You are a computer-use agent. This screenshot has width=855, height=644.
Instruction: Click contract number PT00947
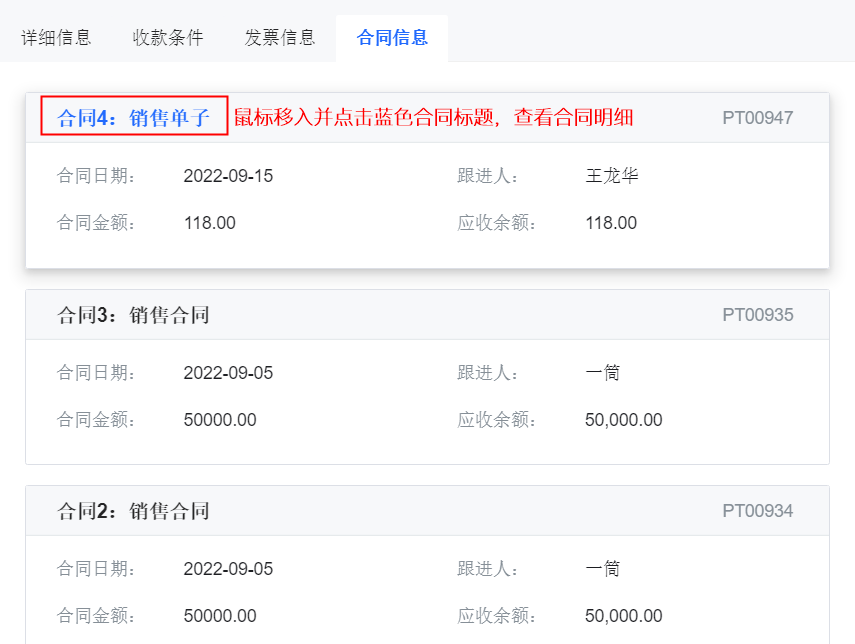757,118
